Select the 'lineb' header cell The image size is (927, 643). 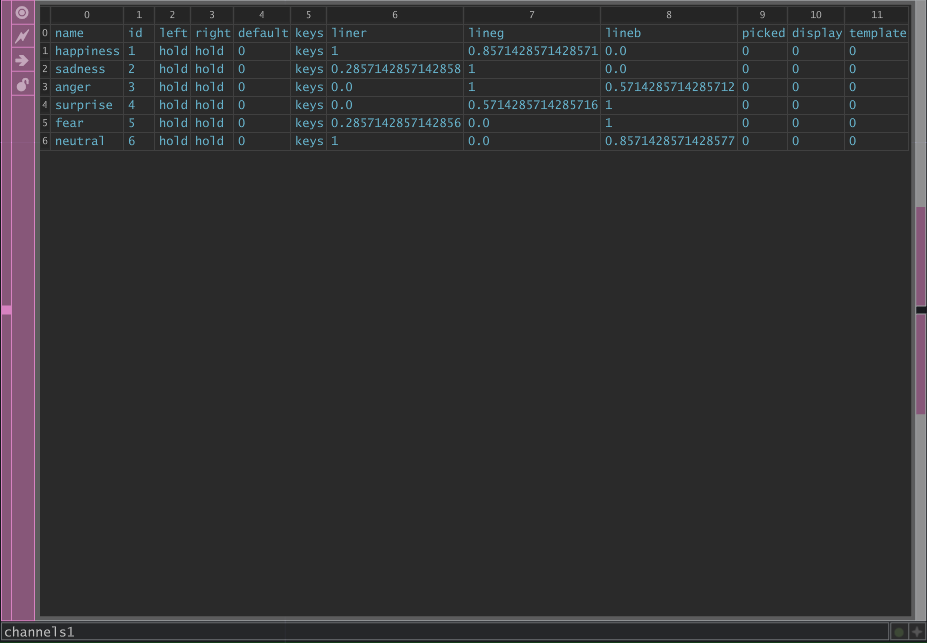669,33
